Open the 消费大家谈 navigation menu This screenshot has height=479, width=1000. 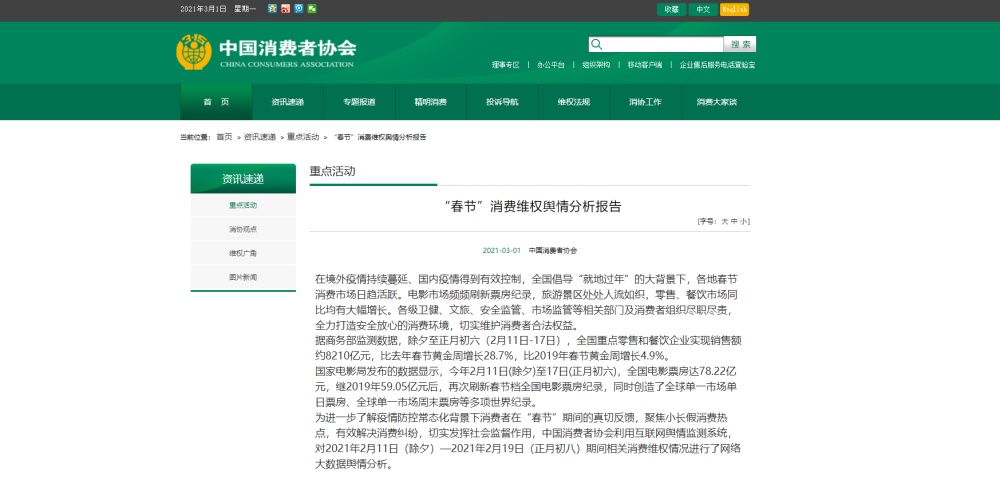coord(716,102)
